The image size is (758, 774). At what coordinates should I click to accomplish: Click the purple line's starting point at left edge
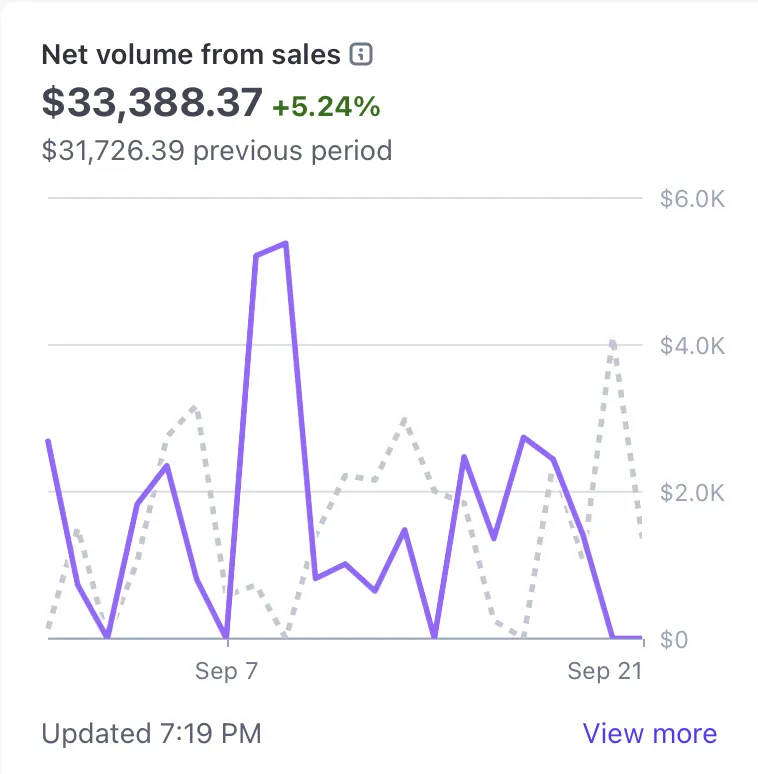[x=48, y=441]
